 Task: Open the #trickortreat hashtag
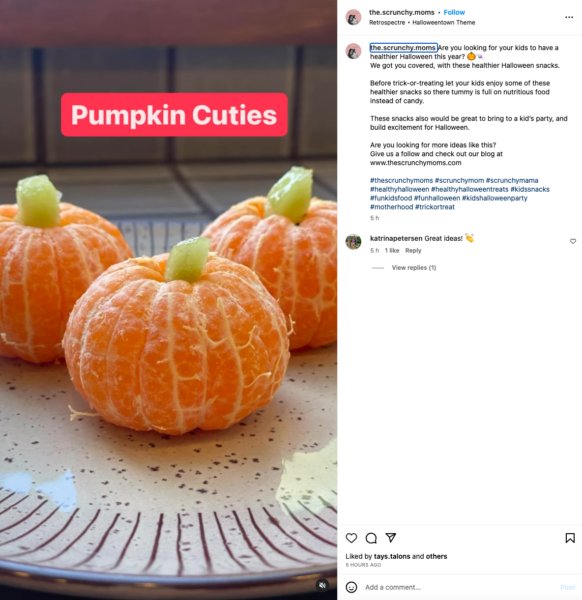pyautogui.click(x=435, y=207)
